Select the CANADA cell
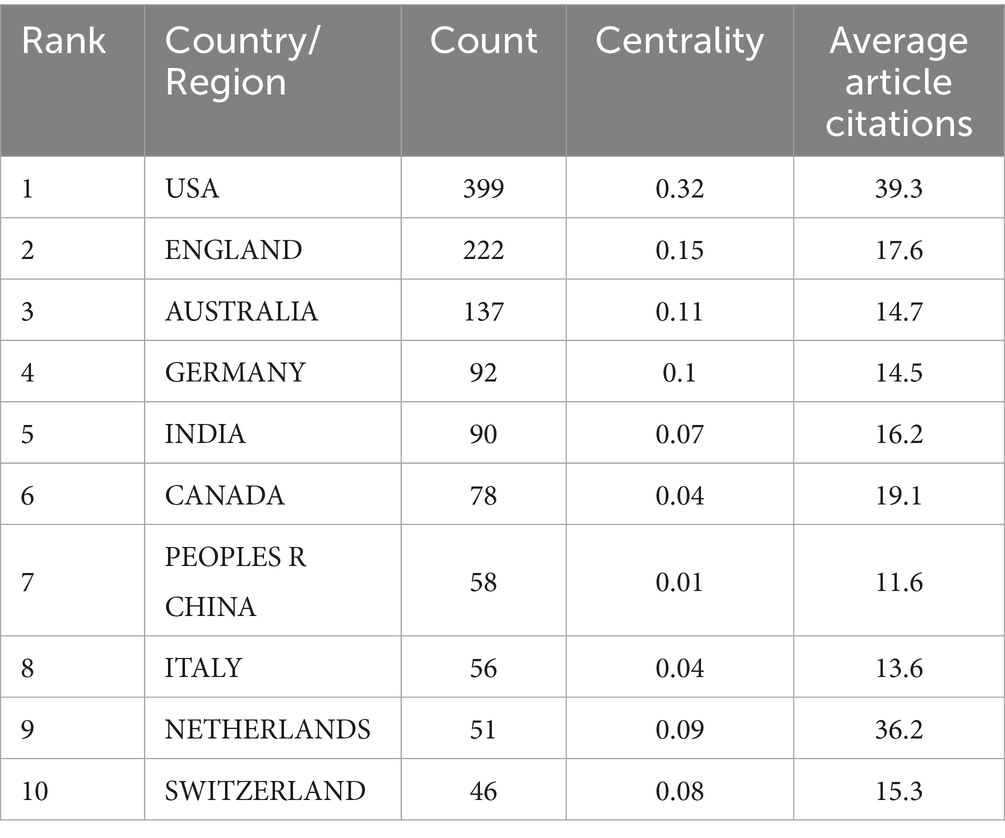Viewport: 1005px width, 838px height. pos(225,495)
